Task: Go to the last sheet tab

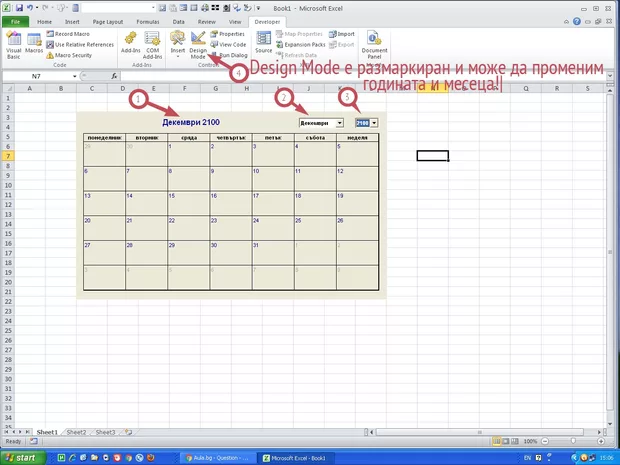Action: (27, 432)
